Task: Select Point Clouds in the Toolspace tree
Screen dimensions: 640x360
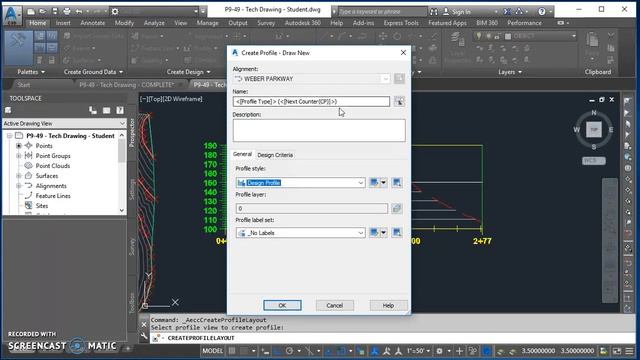Action: [x=52, y=166]
